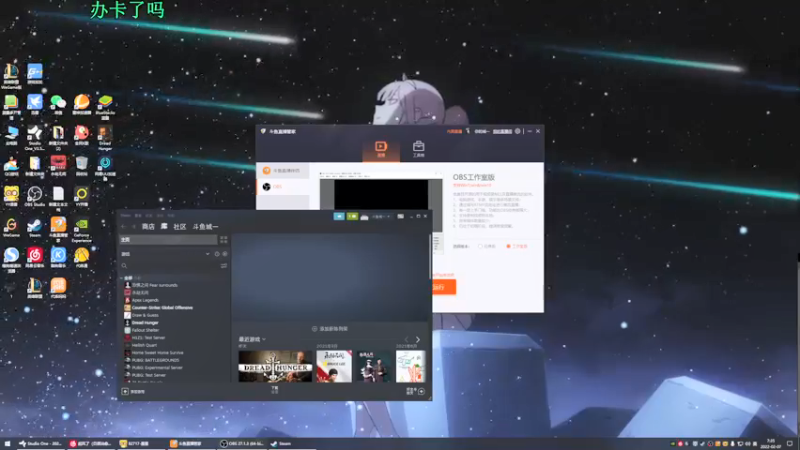Click orange 运行 run button in Douyu
The image size is (800, 450).
coord(443,287)
